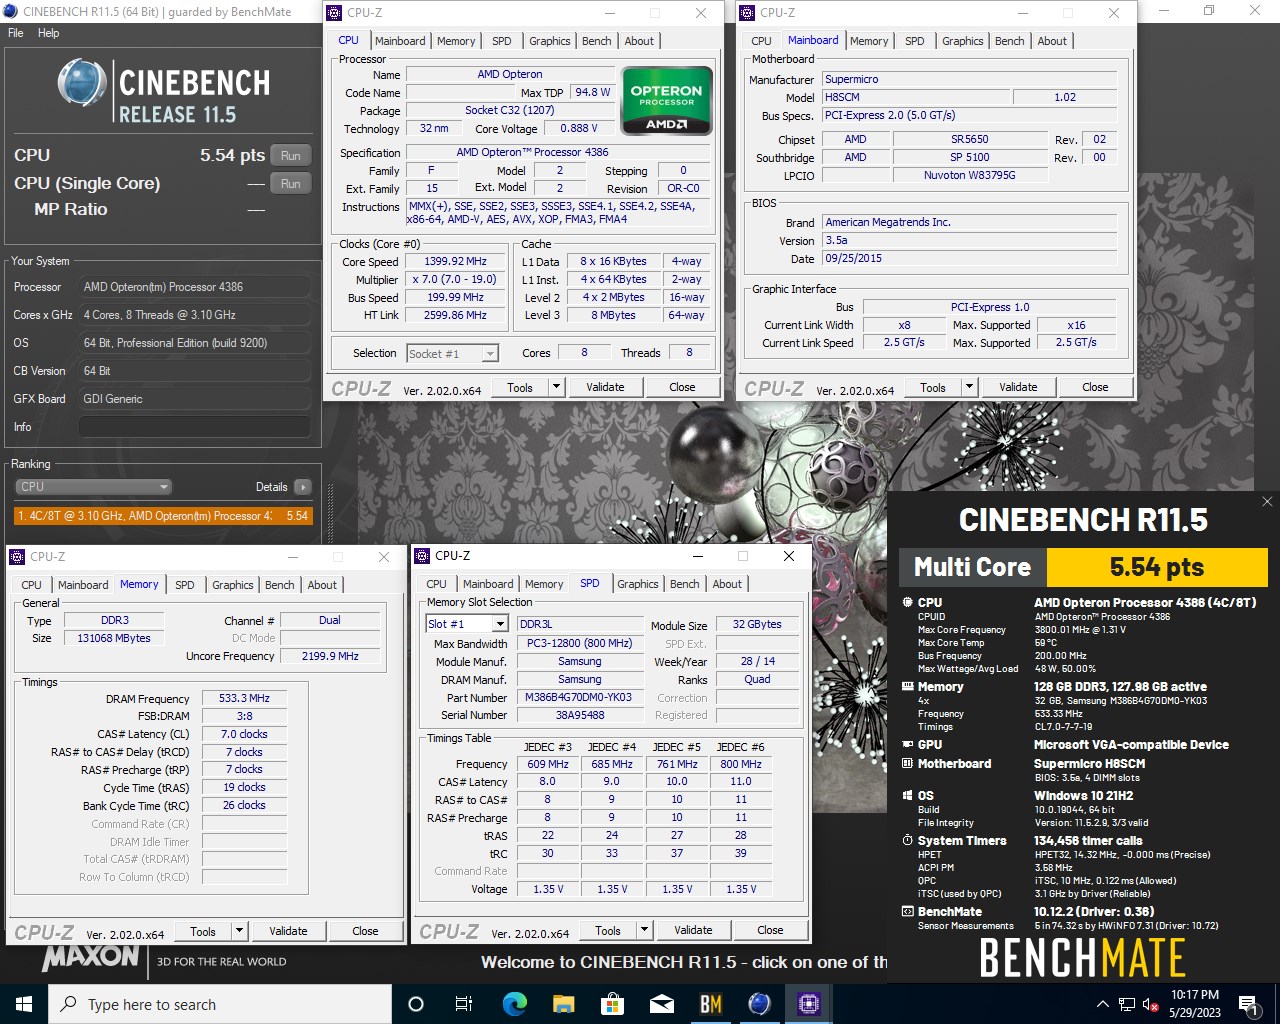Click the Cinebench logo sphere
This screenshot has width=1280, height=1024.
pyautogui.click(x=82, y=83)
